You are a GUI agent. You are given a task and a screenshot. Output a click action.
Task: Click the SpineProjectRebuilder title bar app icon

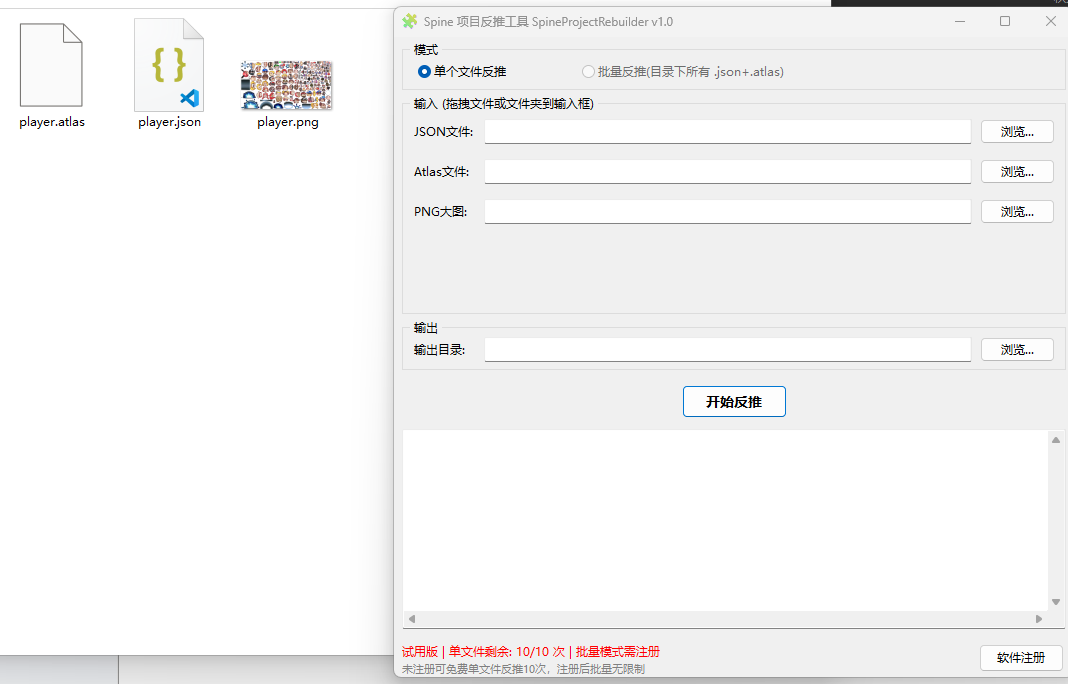click(409, 21)
